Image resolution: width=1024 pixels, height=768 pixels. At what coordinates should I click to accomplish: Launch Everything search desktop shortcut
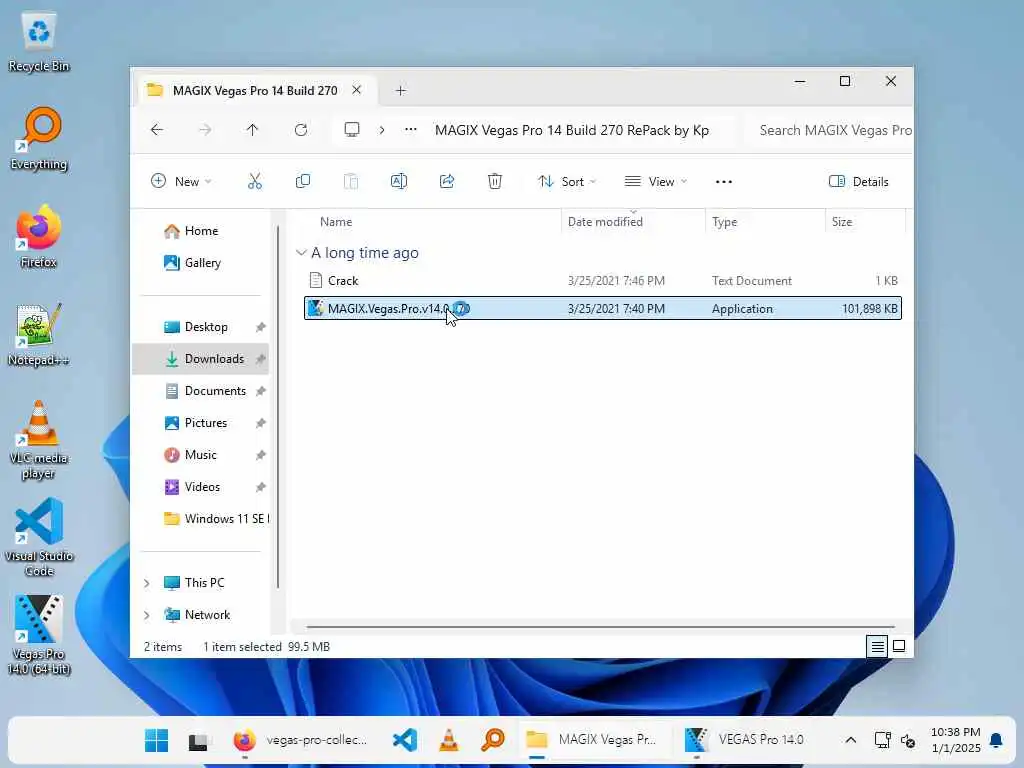click(x=39, y=139)
